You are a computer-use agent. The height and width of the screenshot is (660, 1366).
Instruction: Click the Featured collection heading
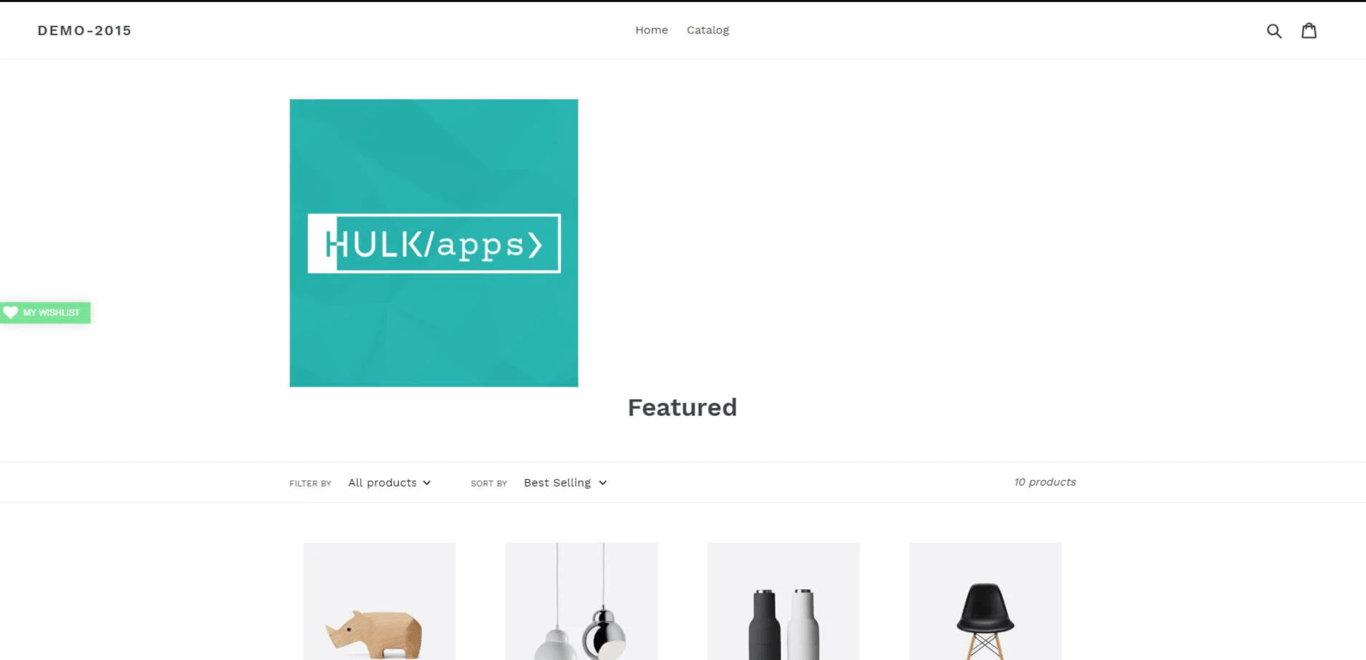coord(682,408)
